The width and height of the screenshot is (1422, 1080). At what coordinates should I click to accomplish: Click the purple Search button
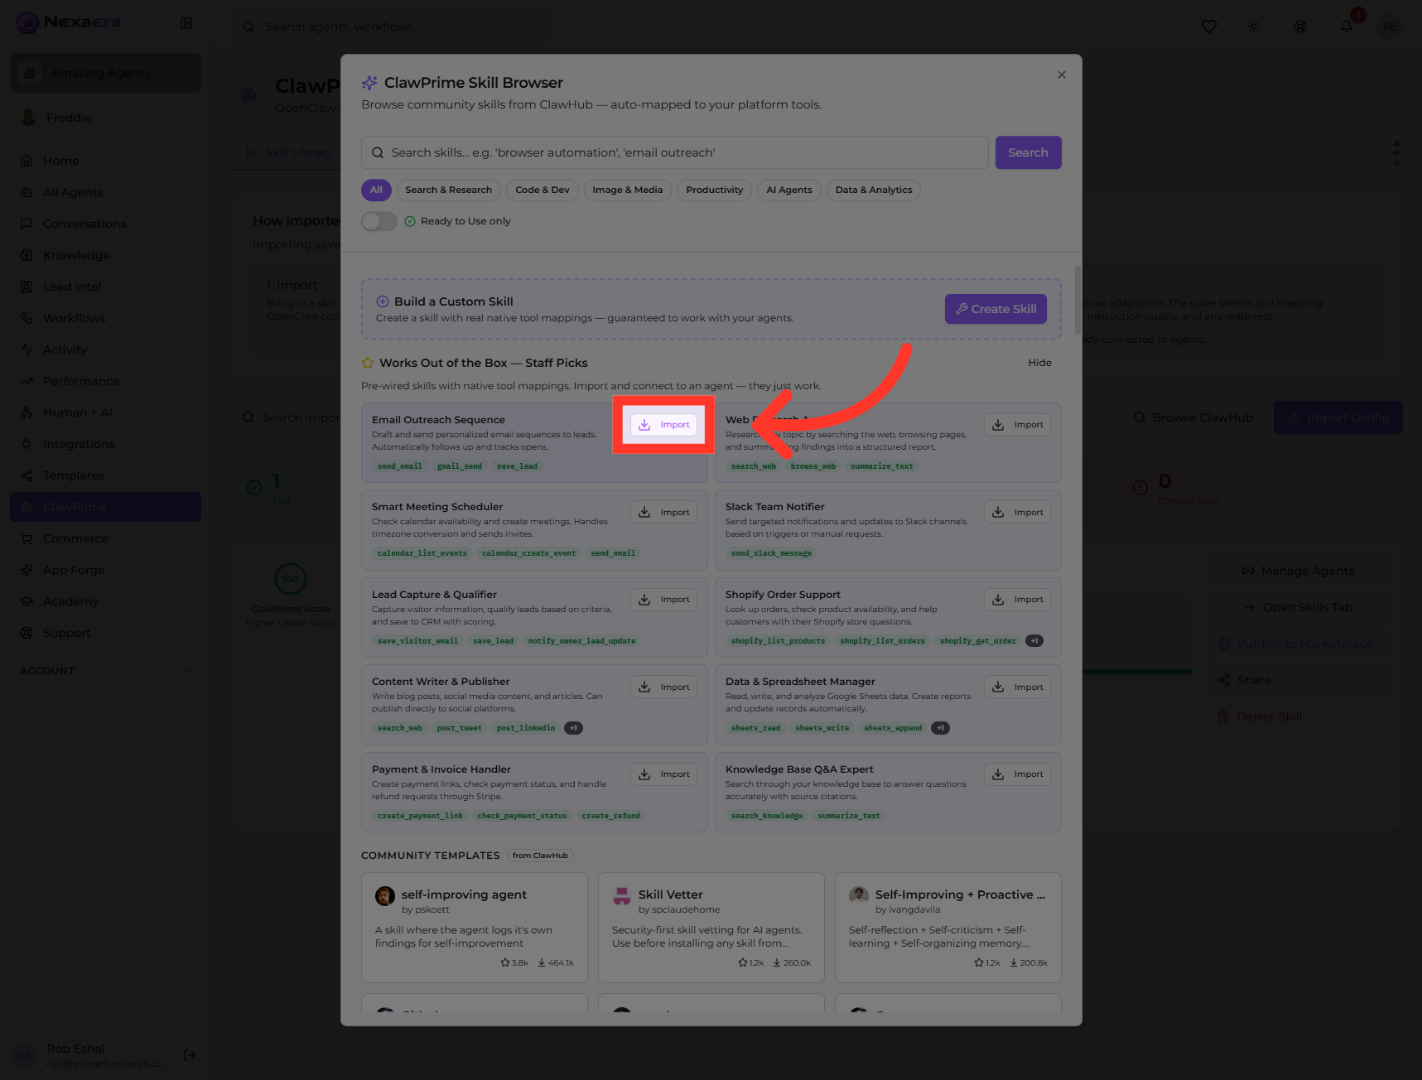click(x=1028, y=153)
